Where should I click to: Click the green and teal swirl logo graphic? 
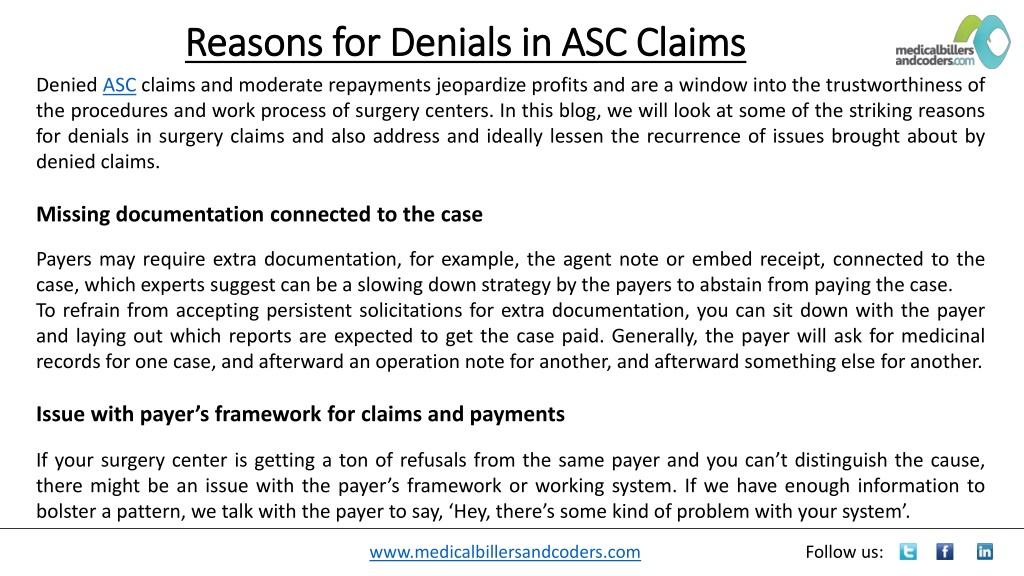(x=982, y=40)
